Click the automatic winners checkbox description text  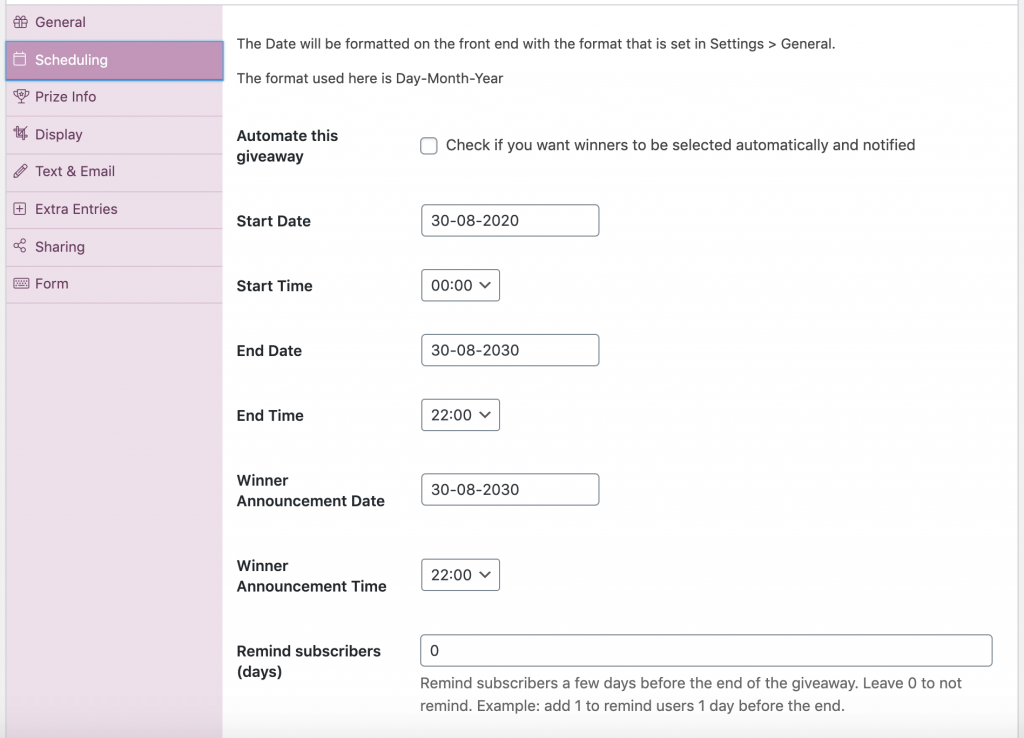(x=680, y=145)
